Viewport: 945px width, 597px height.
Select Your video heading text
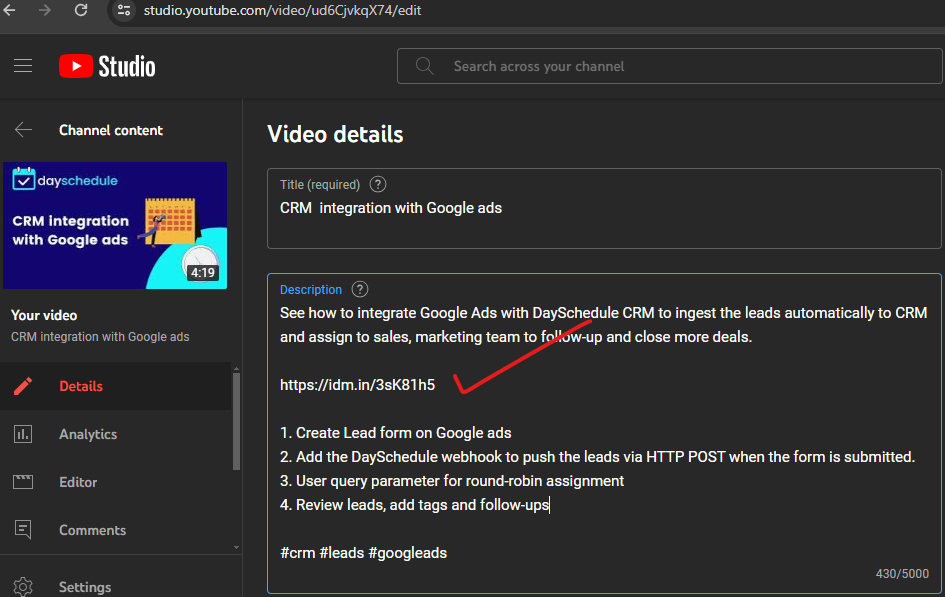44,315
